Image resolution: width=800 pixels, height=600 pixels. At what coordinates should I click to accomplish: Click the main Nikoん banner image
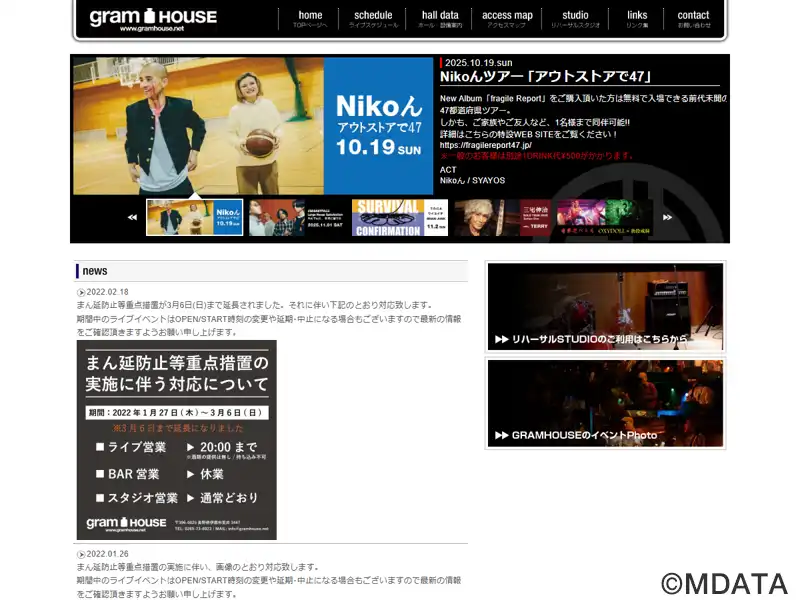tap(253, 126)
